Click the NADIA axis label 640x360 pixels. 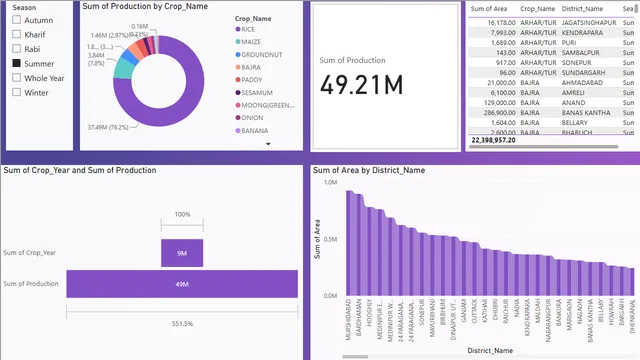[516, 308]
